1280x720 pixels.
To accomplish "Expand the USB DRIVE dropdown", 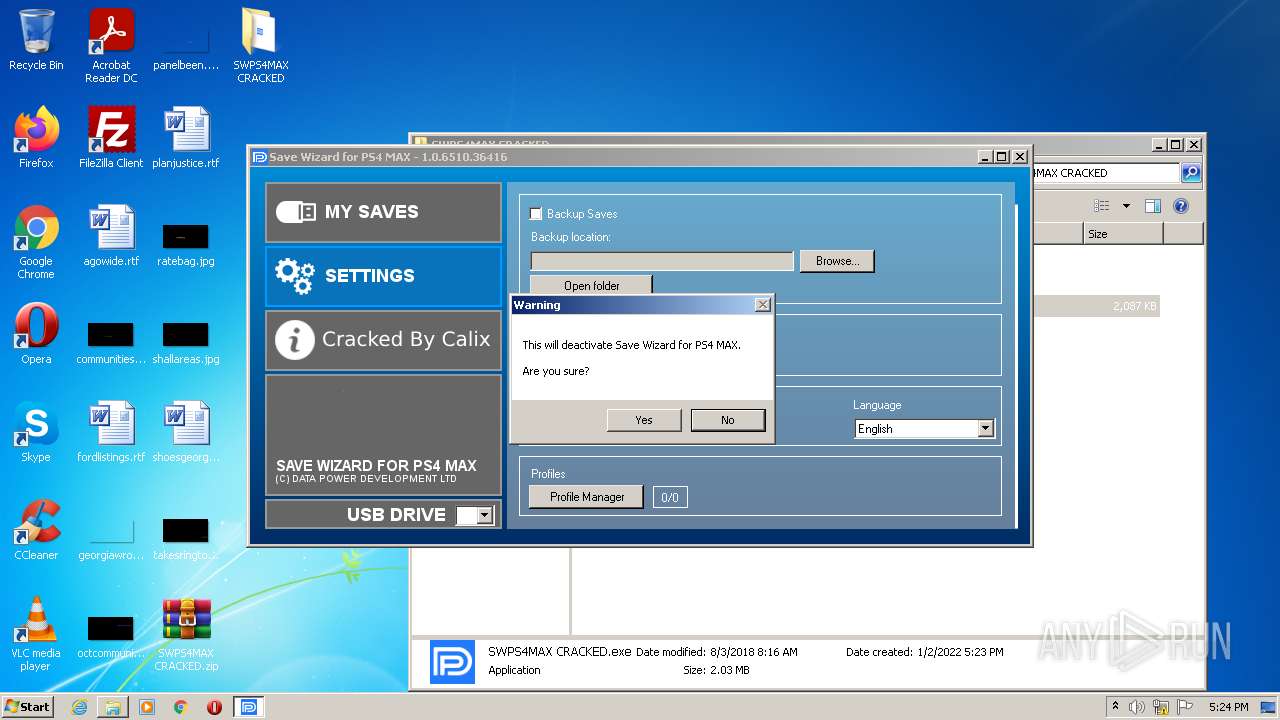I will click(x=485, y=516).
